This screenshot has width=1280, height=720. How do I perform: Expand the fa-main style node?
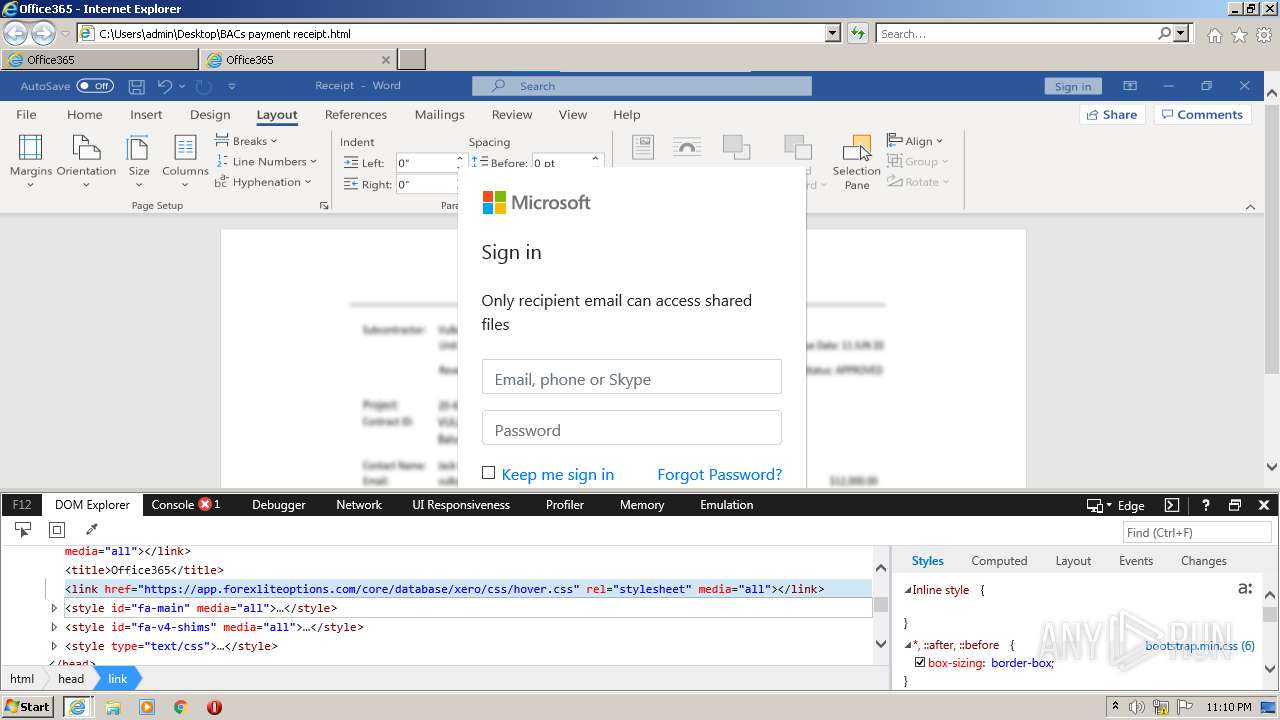(55, 608)
